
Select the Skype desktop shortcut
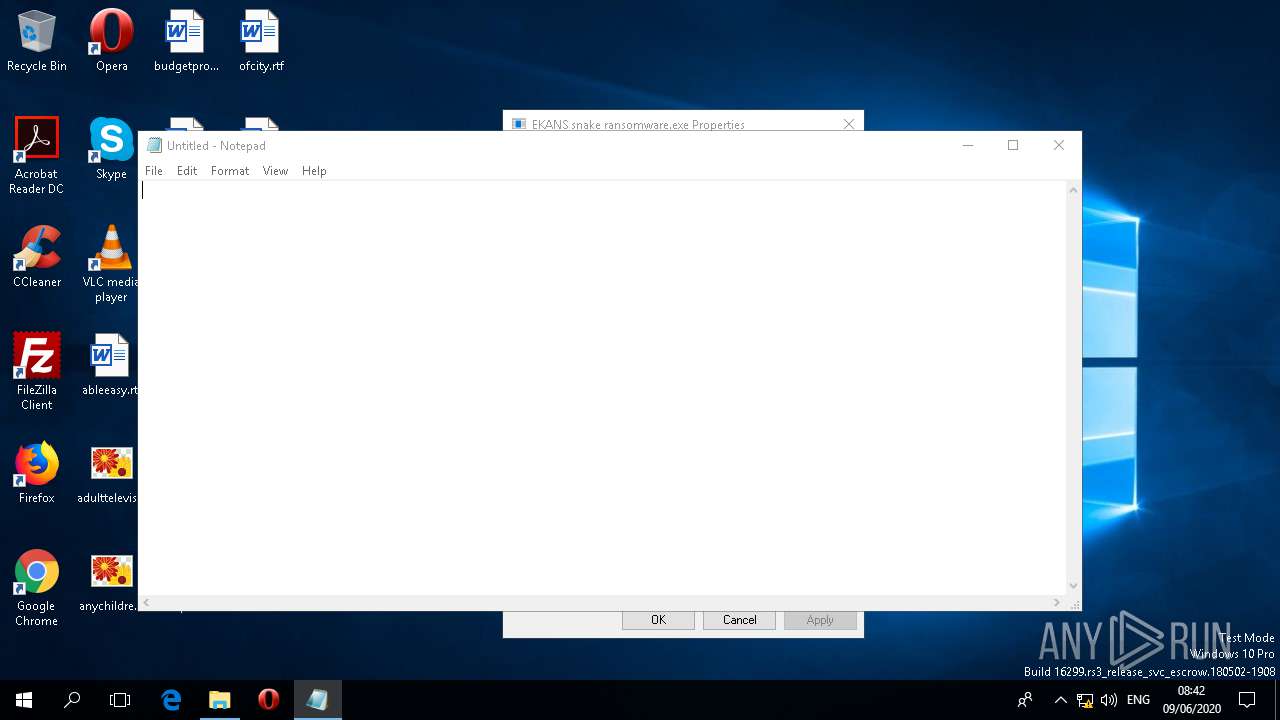[x=111, y=149]
